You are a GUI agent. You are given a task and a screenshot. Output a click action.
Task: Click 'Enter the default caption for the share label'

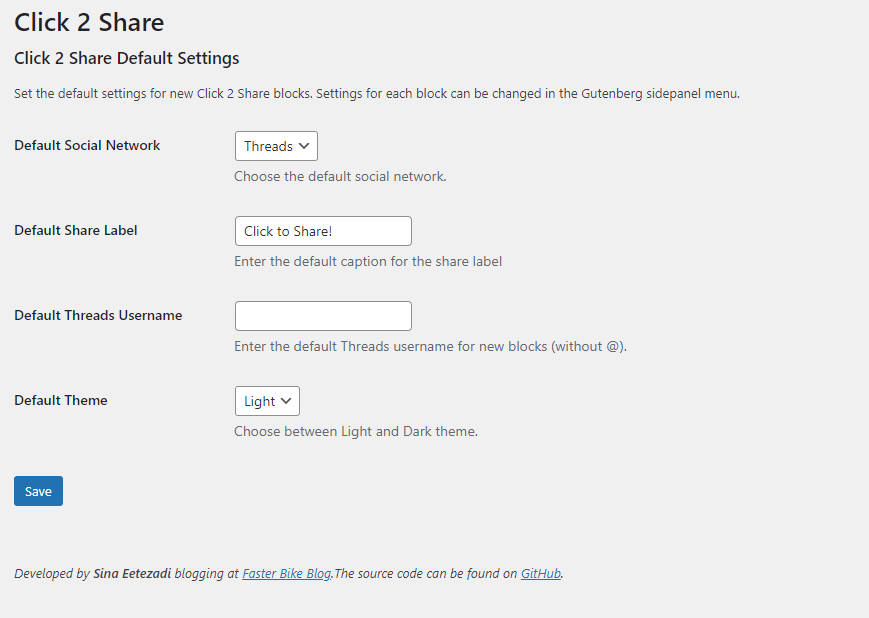click(x=368, y=261)
